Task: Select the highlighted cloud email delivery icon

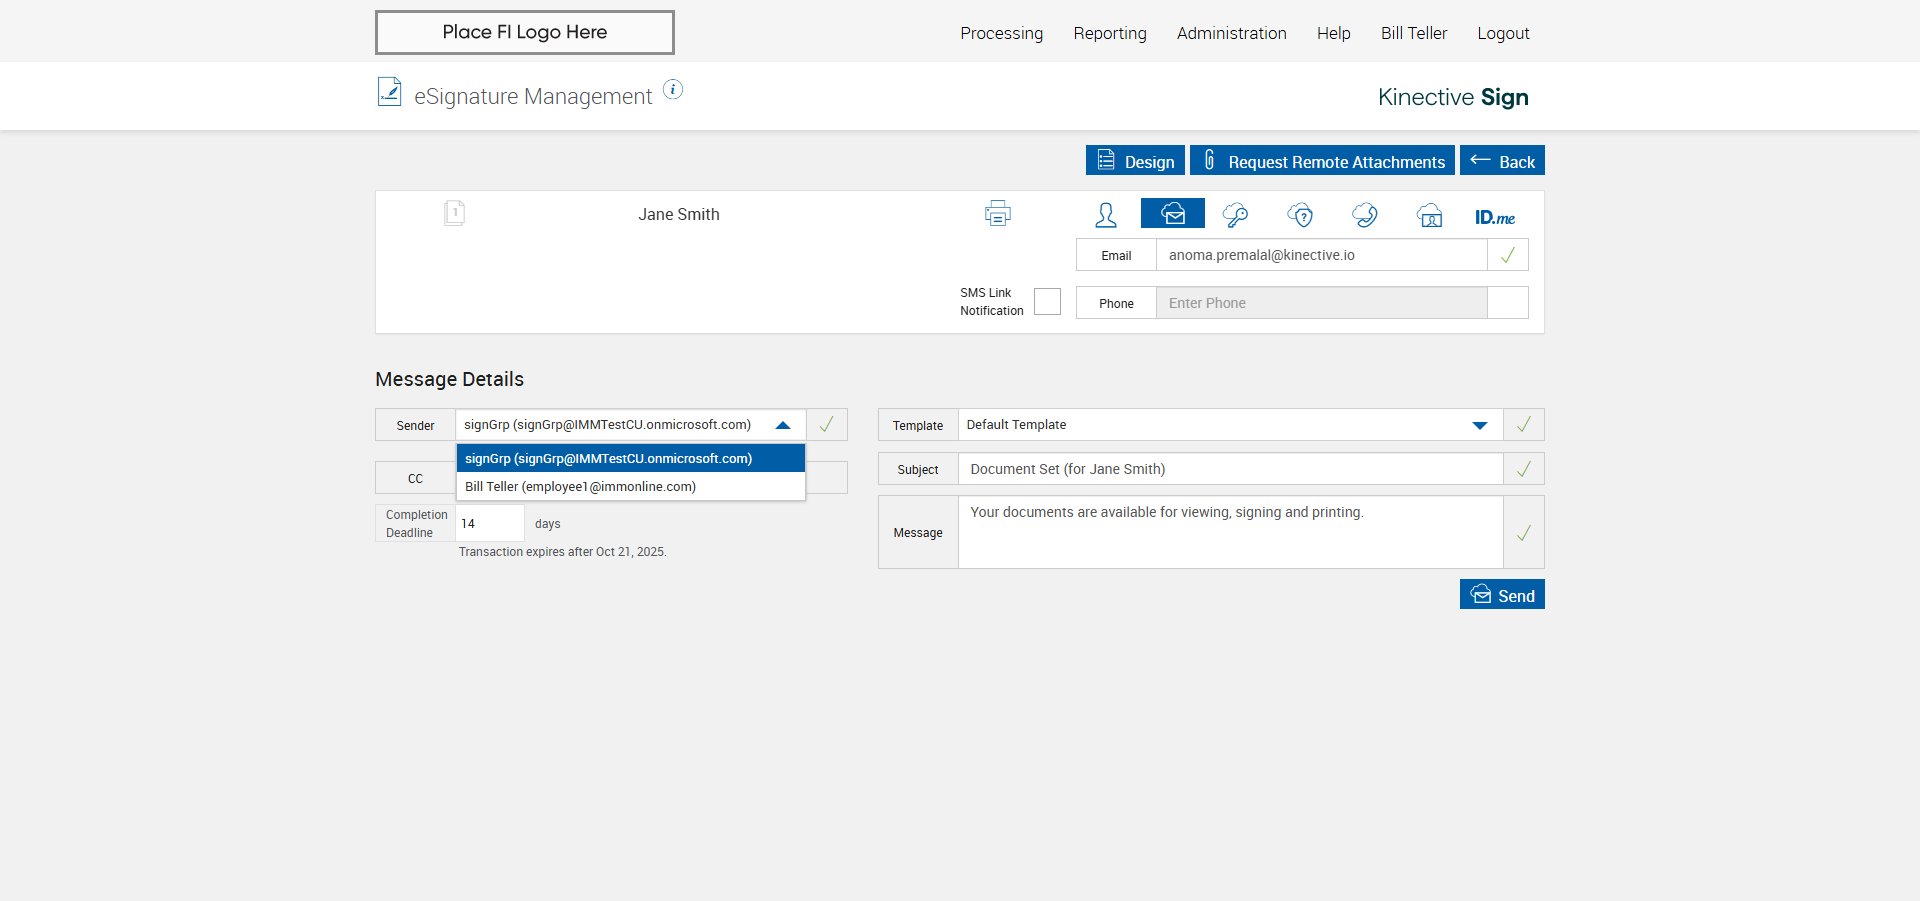Action: [1172, 214]
